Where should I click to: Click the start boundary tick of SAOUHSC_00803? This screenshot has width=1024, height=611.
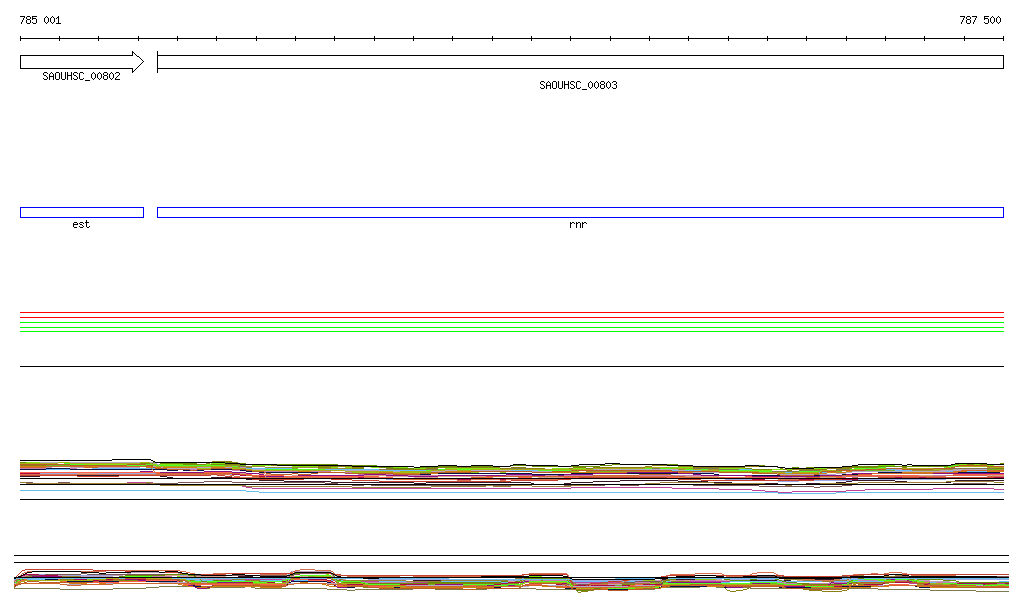click(157, 62)
